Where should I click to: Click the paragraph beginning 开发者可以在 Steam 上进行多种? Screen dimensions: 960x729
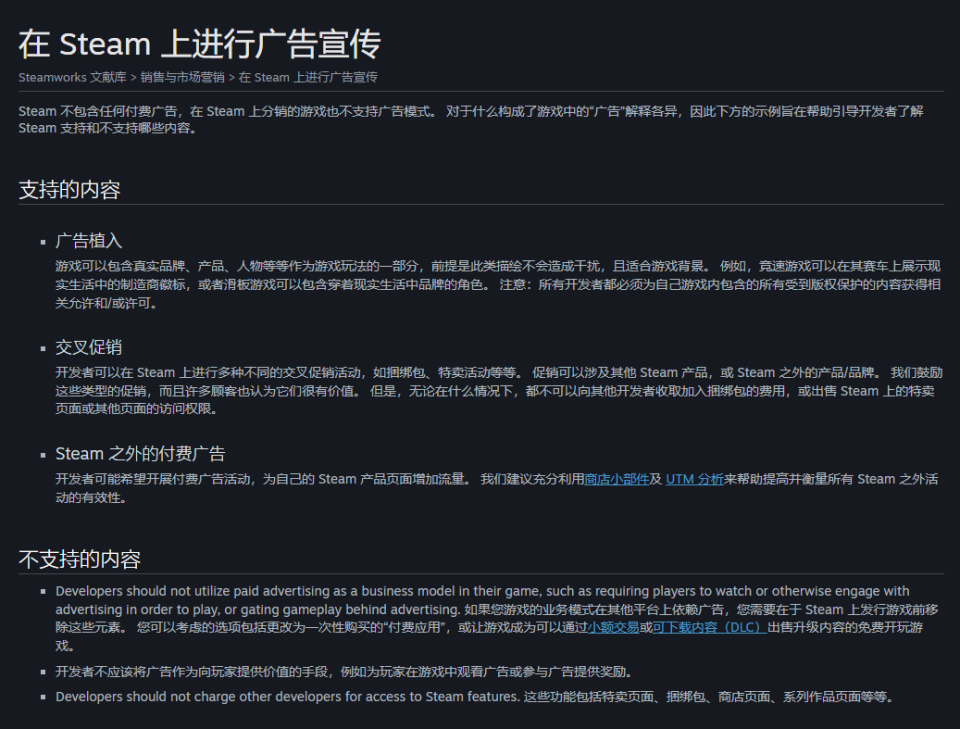click(498, 391)
